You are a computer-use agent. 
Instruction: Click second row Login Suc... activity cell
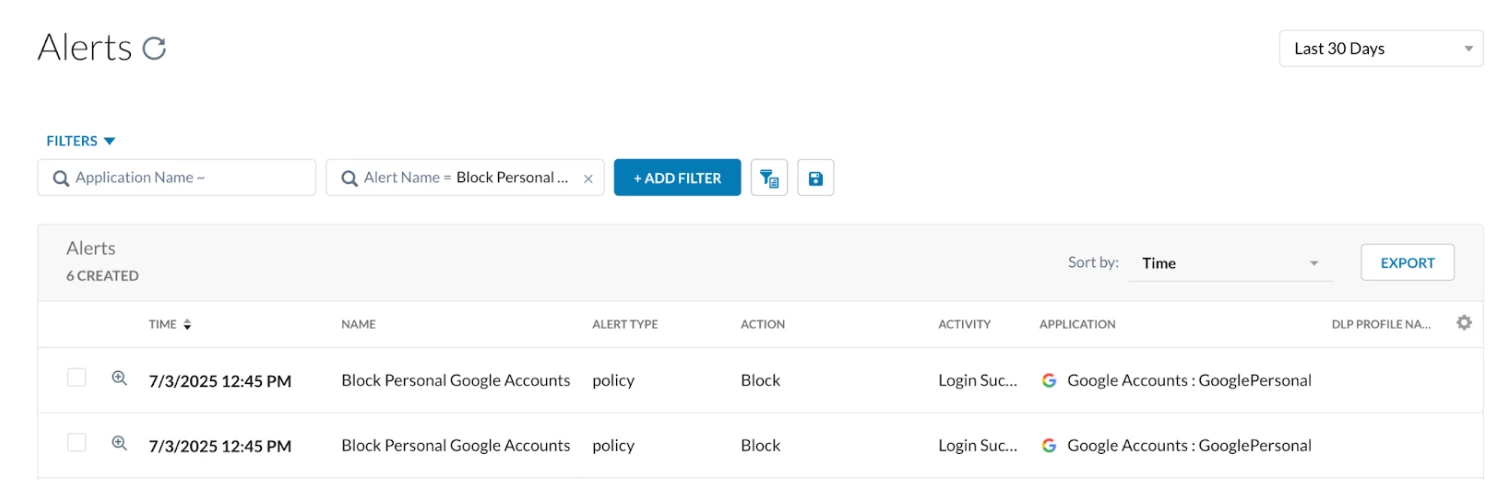[978, 445]
